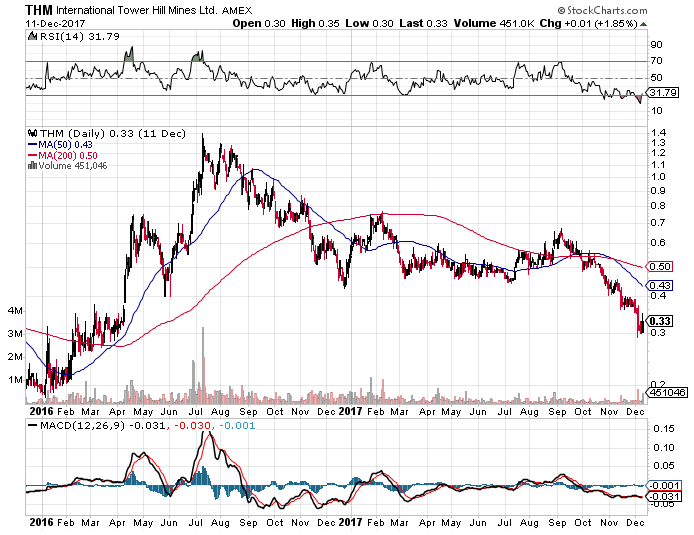Viewport: 694px width, 535px height.
Task: Click the AMEX exchange label
Action: (x=237, y=11)
